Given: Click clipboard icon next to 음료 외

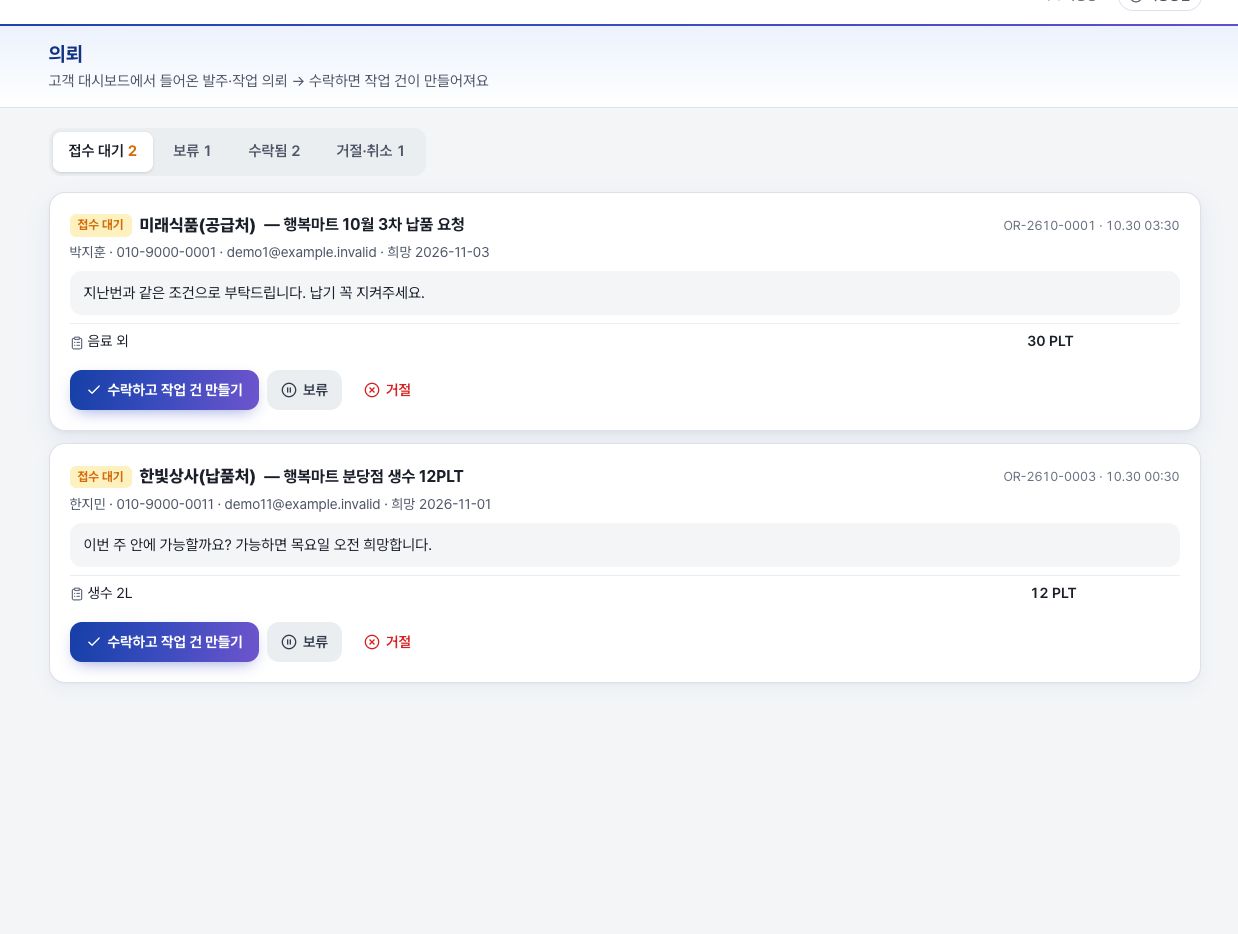Looking at the screenshot, I should 77,342.
